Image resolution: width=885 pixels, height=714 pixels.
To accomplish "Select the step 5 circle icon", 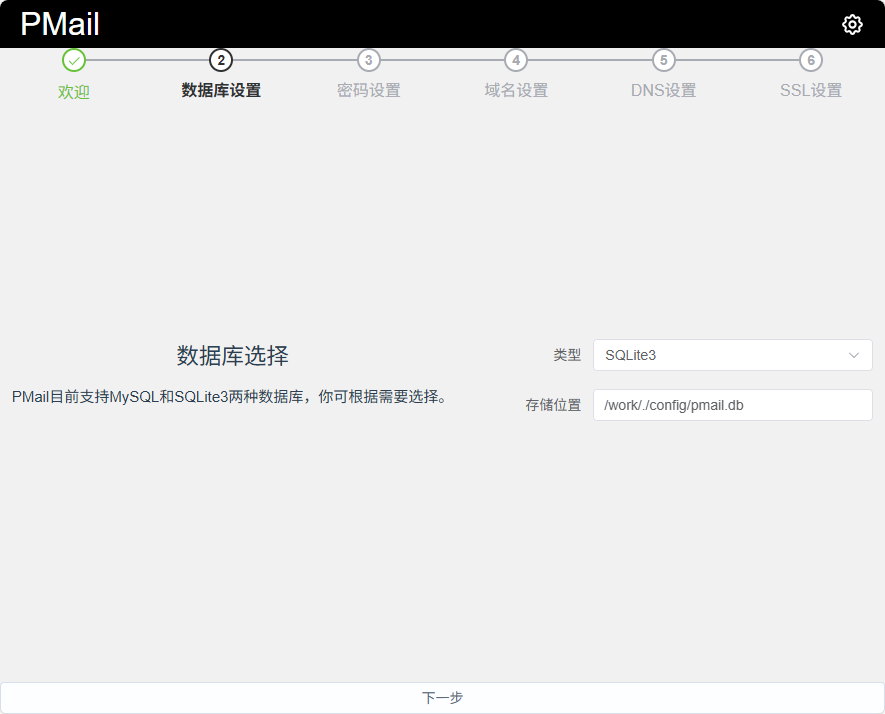I will pos(663,60).
